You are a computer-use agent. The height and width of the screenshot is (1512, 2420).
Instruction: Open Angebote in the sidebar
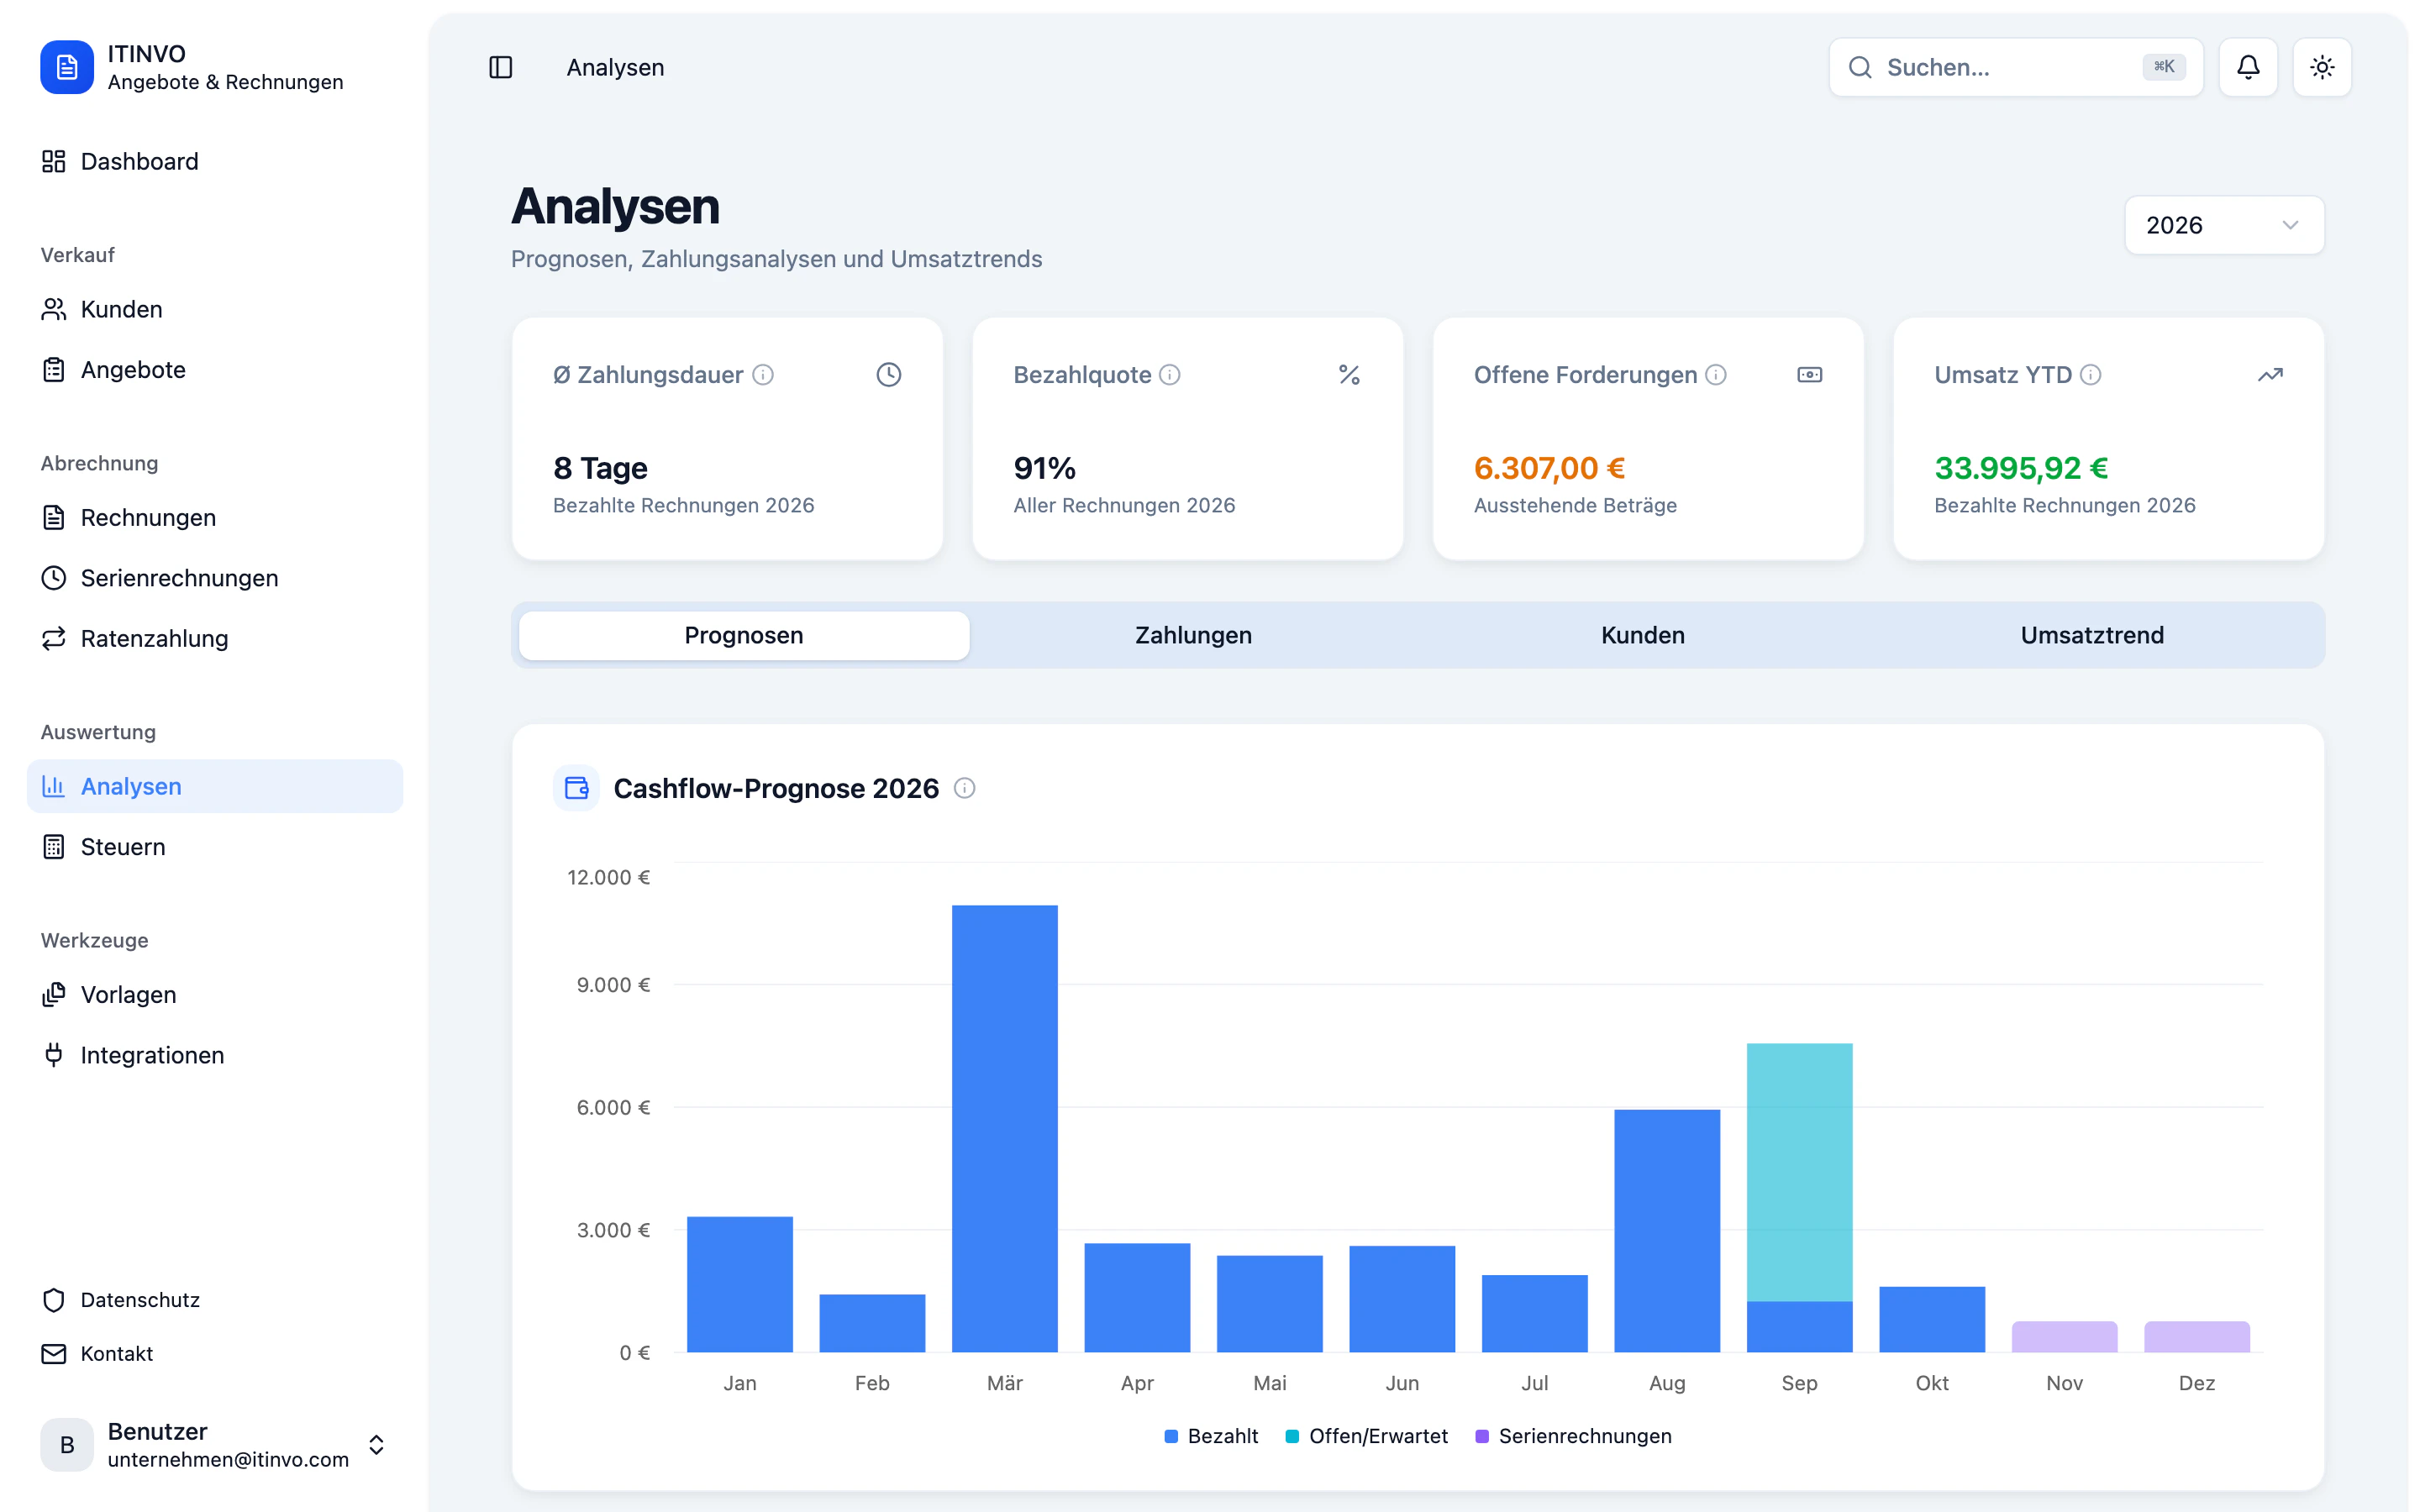tap(215, 370)
